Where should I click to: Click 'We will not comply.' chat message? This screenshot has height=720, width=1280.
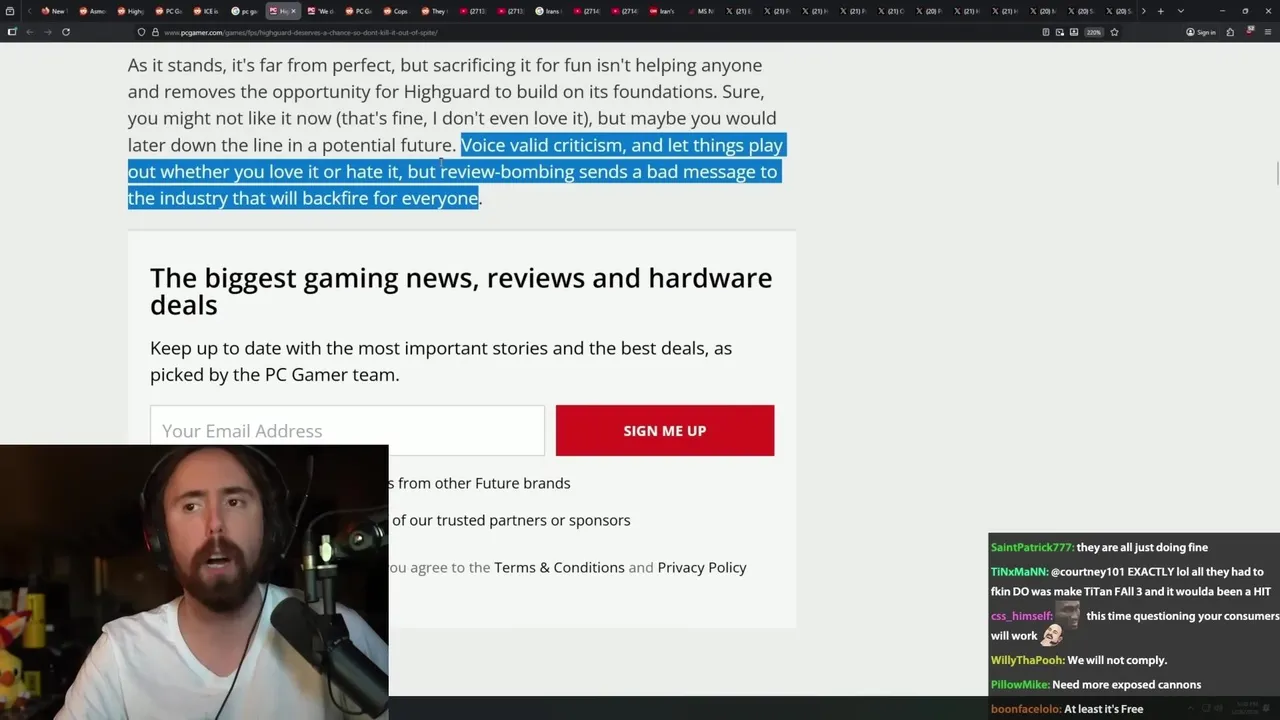(x=1117, y=660)
